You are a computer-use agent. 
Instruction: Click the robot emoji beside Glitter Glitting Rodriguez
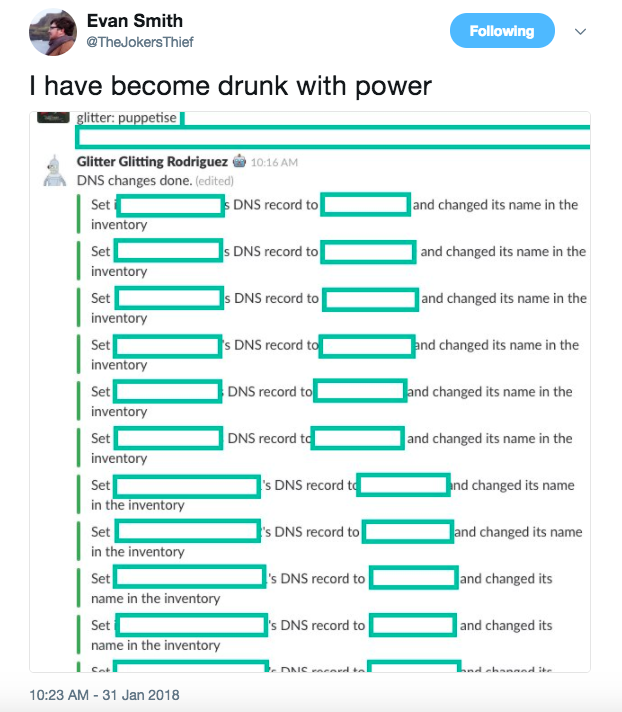[240, 161]
